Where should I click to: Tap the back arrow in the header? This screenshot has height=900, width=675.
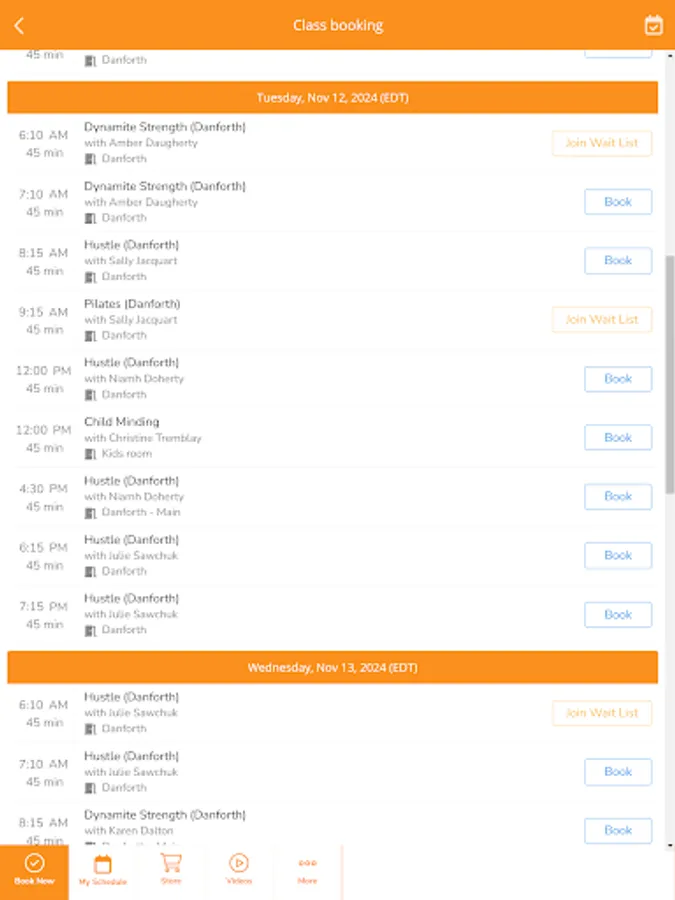coord(19,25)
